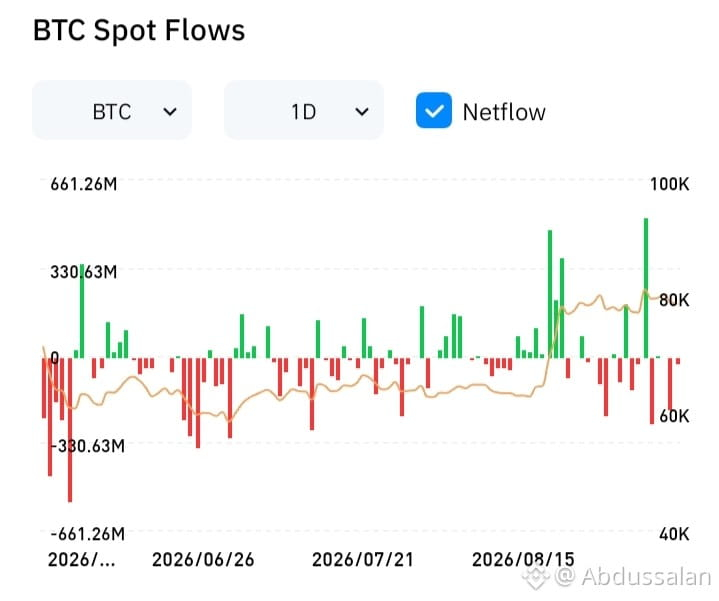Screen dimensions: 719x601
Task: Click the 2026/07/21 date axis label
Action: 363,559
